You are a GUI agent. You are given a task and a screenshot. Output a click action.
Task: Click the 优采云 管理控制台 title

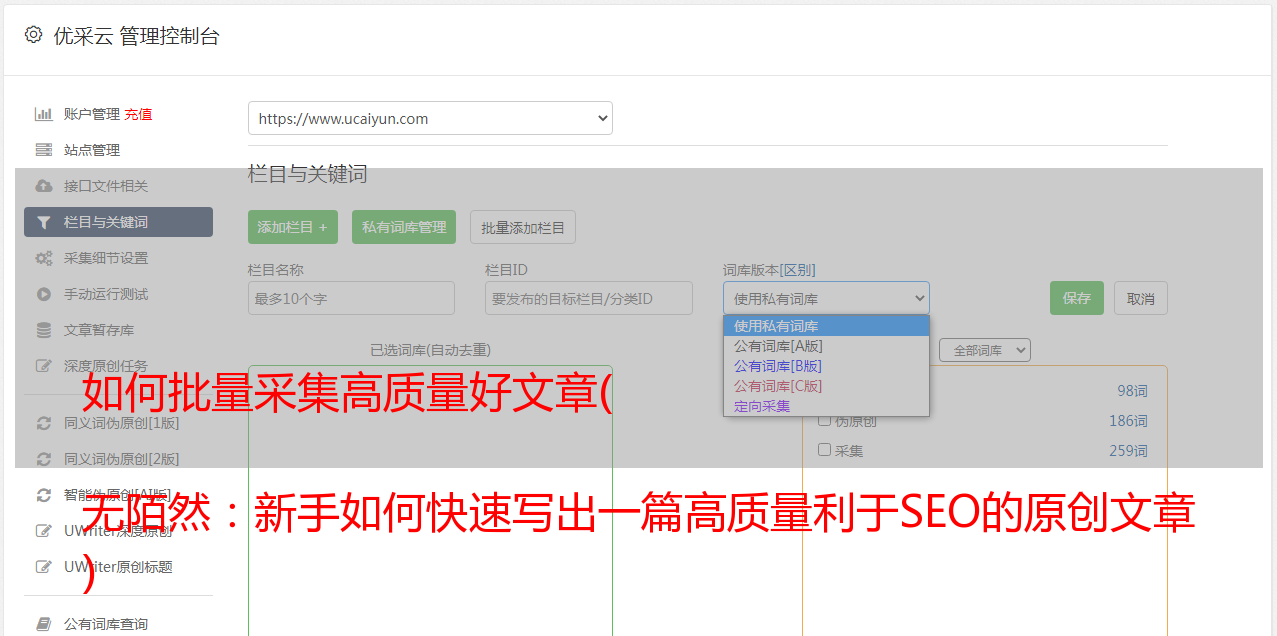tap(136, 36)
